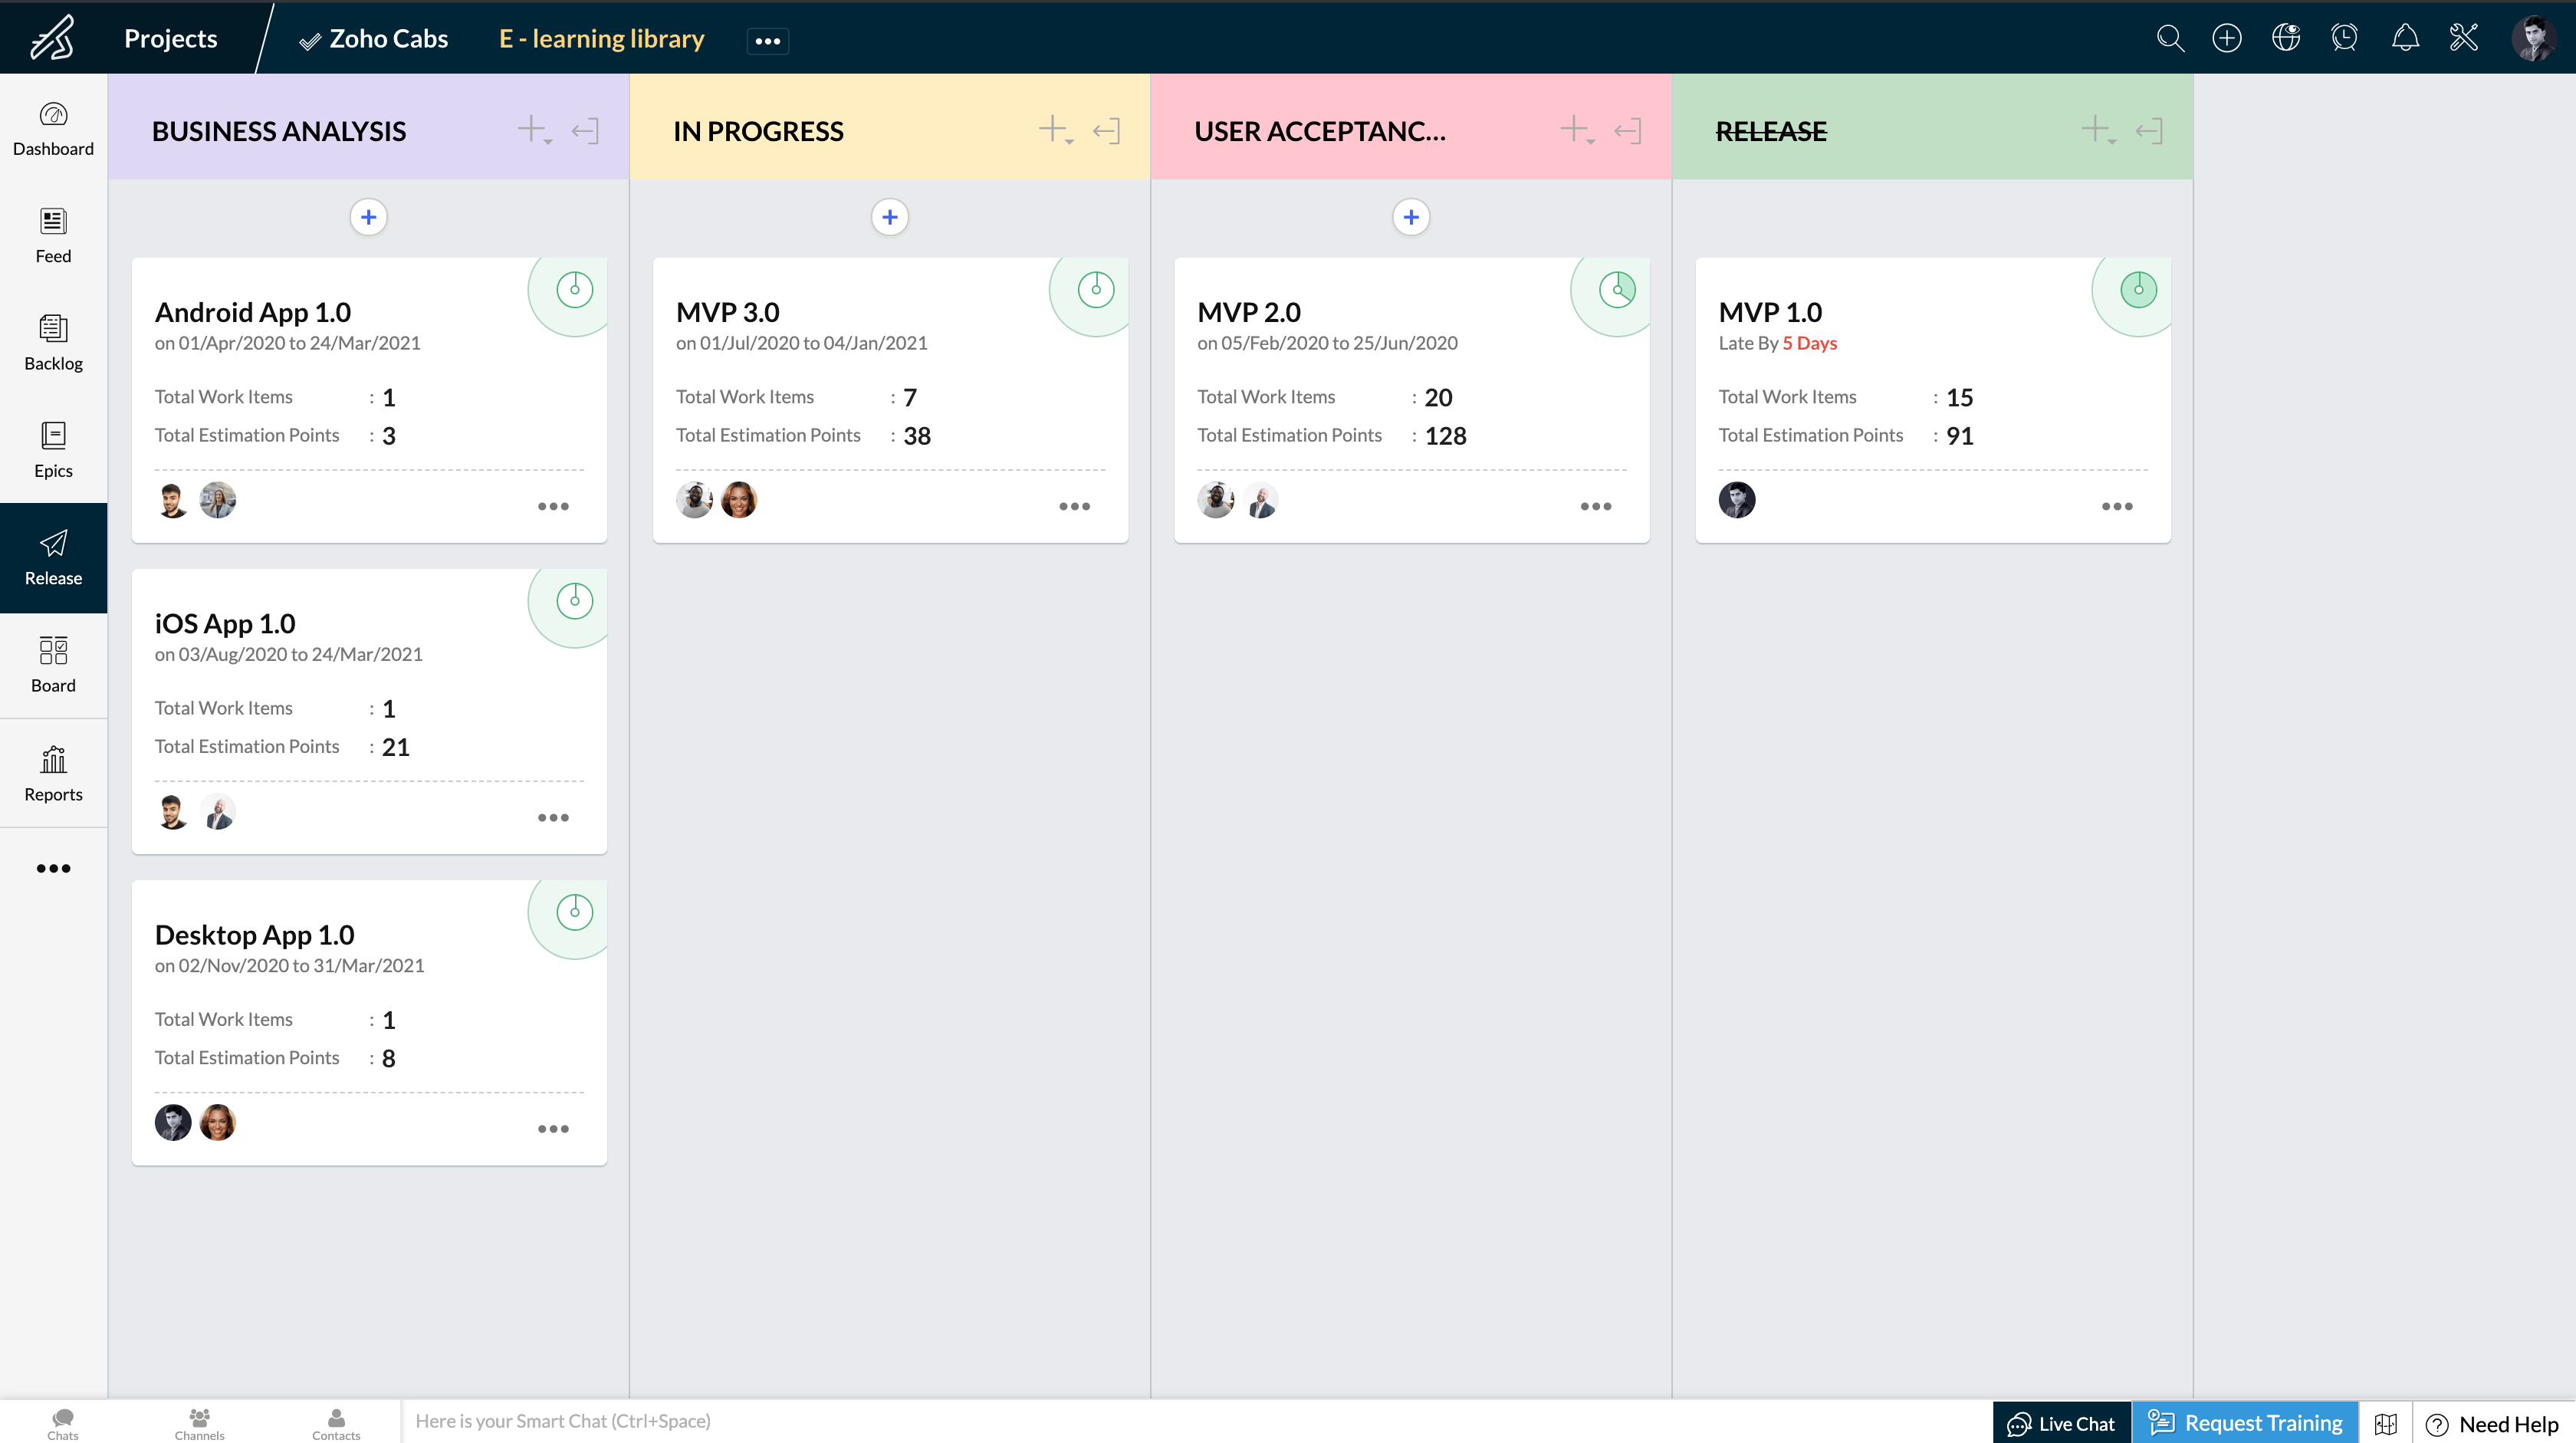Image resolution: width=2576 pixels, height=1443 pixels.
Task: Add release under In Progress column
Action: point(890,217)
